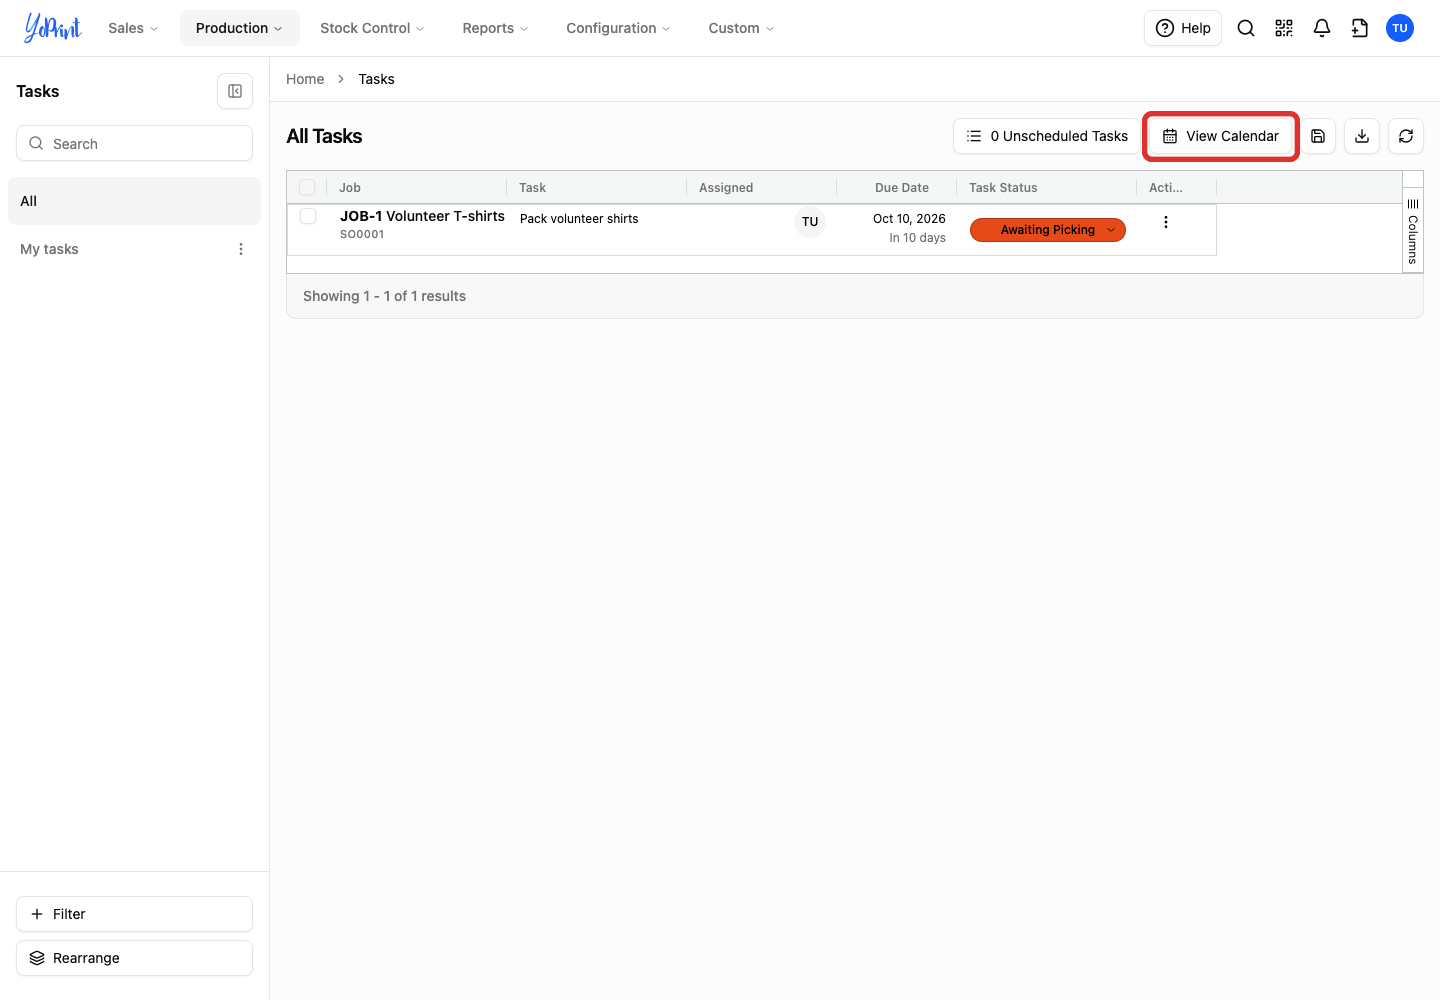The width and height of the screenshot is (1440, 1000).
Task: Open JOB-1 Volunteer T-shirts job
Action: [x=422, y=216]
